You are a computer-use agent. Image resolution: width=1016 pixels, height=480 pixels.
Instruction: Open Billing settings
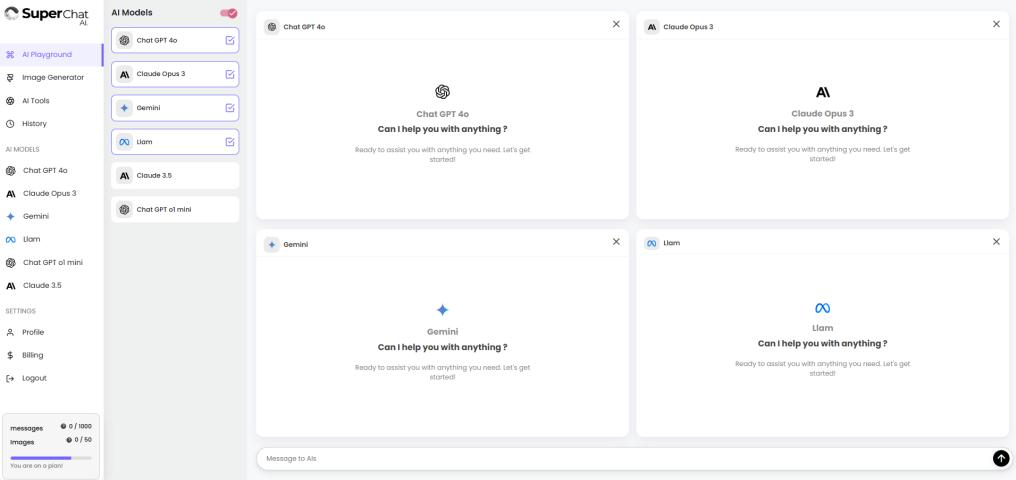(33, 355)
